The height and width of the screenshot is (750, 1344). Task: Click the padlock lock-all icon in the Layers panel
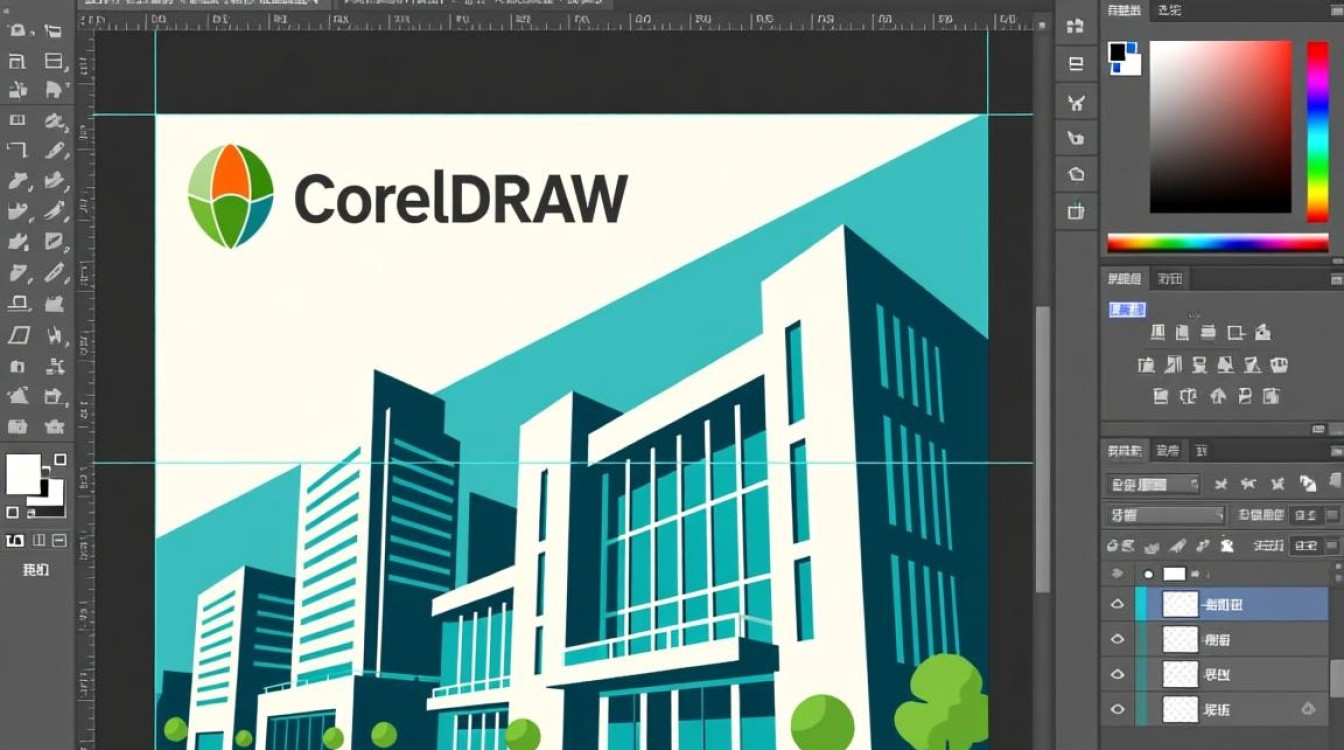[x=1227, y=546]
